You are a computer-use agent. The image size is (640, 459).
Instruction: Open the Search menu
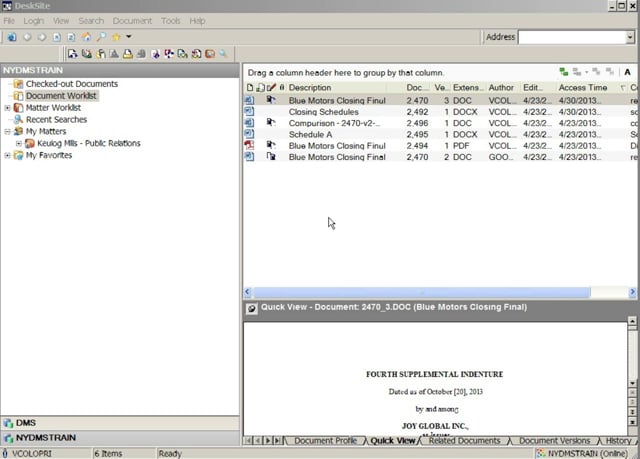click(91, 21)
